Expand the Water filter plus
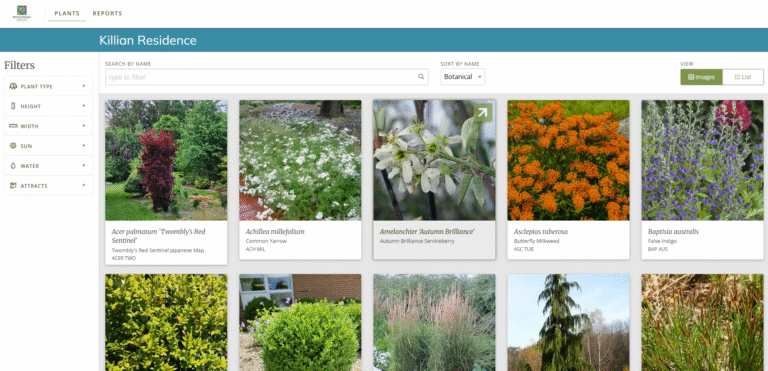768x371 pixels. coord(84,166)
